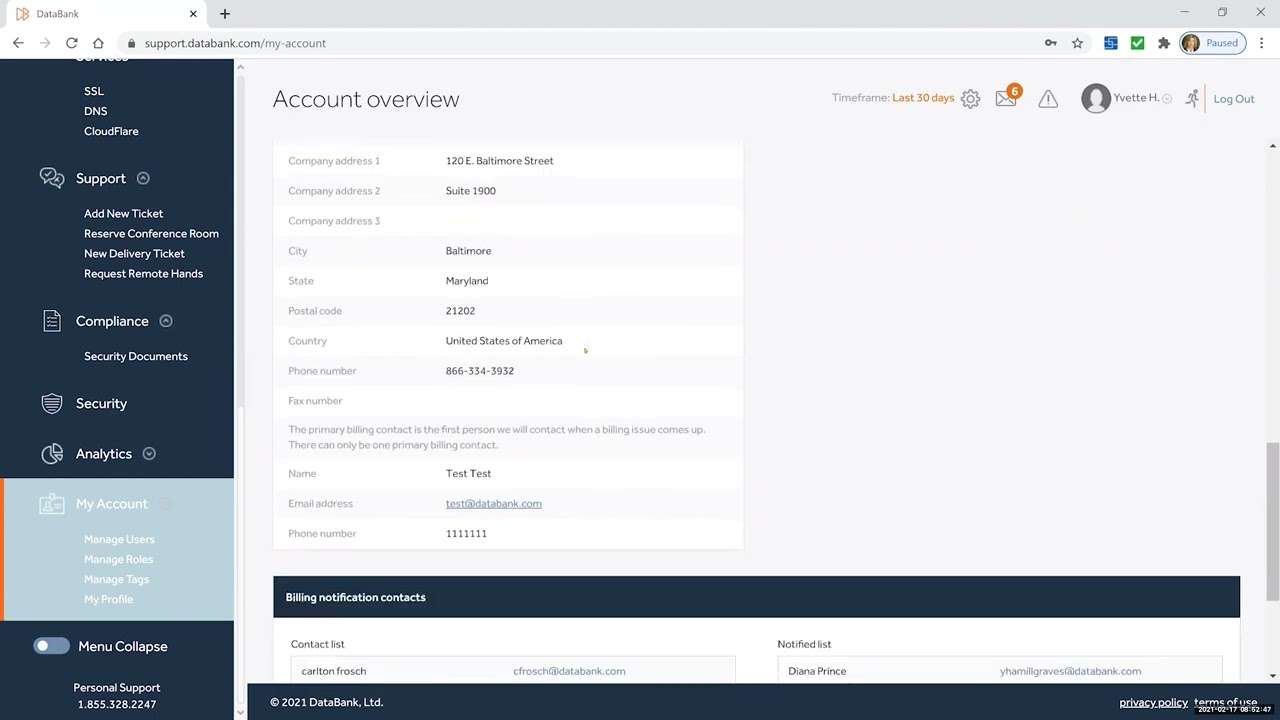Select Reserve Conference Room
Screen dimensions: 1280x720
[151, 233]
